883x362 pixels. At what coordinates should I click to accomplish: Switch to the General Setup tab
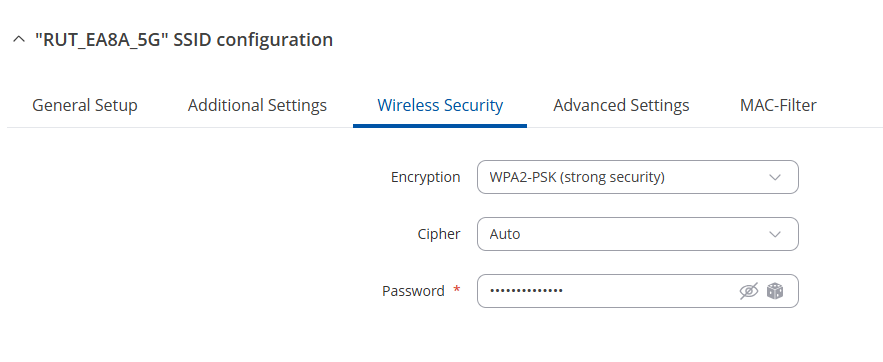[x=84, y=105]
